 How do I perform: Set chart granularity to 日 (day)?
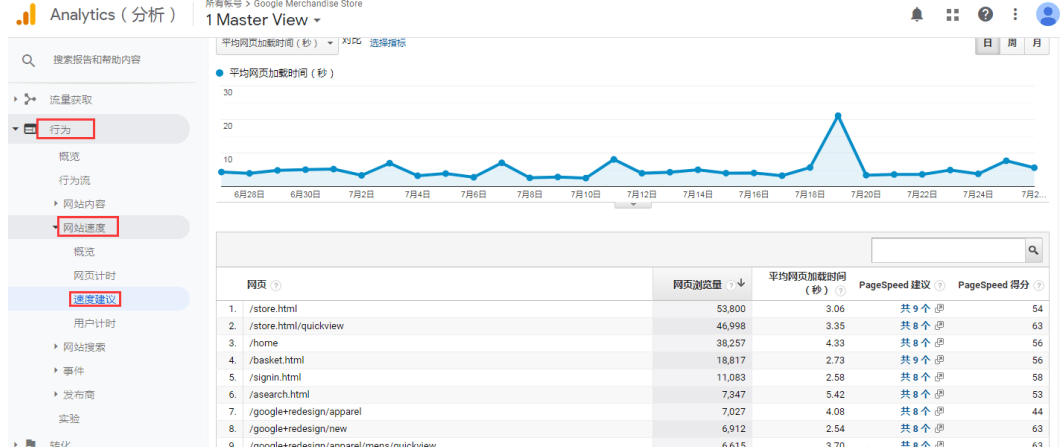988,43
